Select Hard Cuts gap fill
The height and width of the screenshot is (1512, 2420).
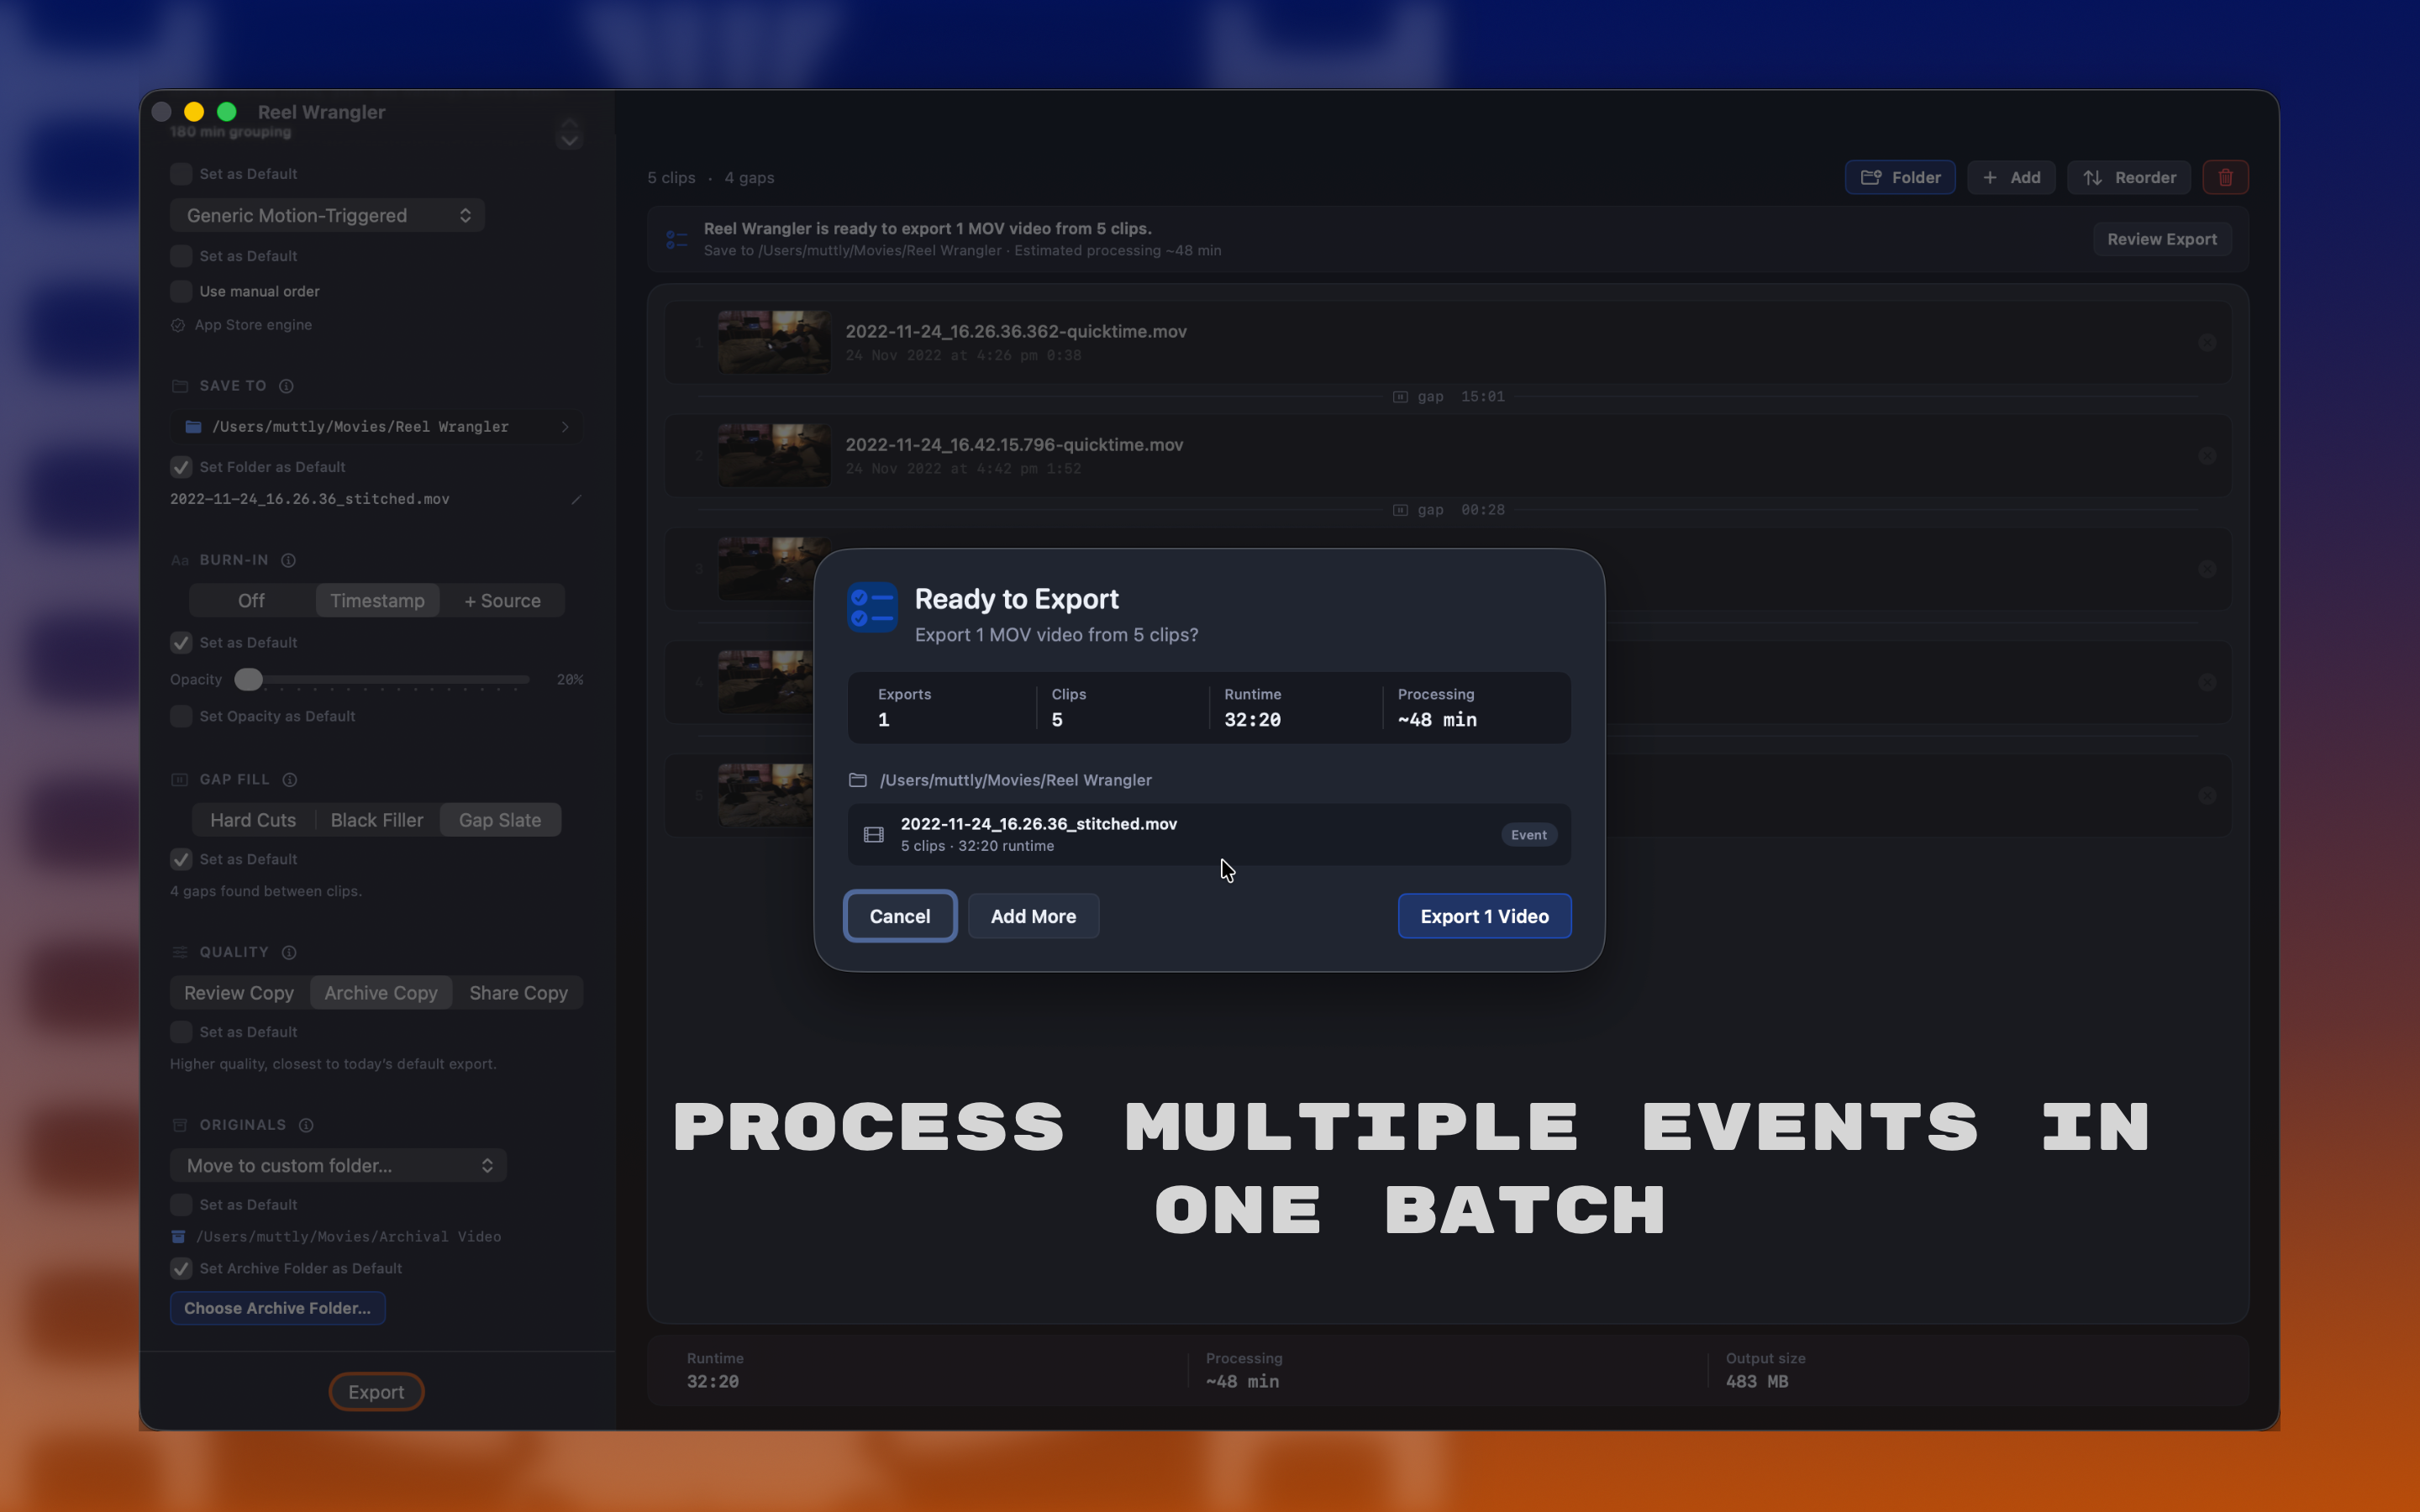[x=253, y=820]
